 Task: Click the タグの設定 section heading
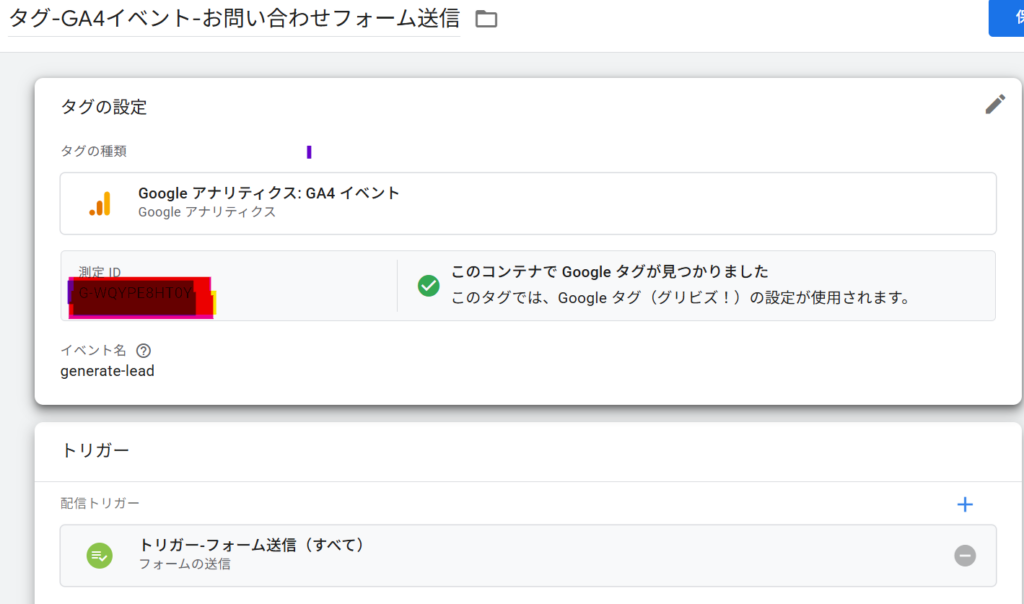[x=104, y=107]
